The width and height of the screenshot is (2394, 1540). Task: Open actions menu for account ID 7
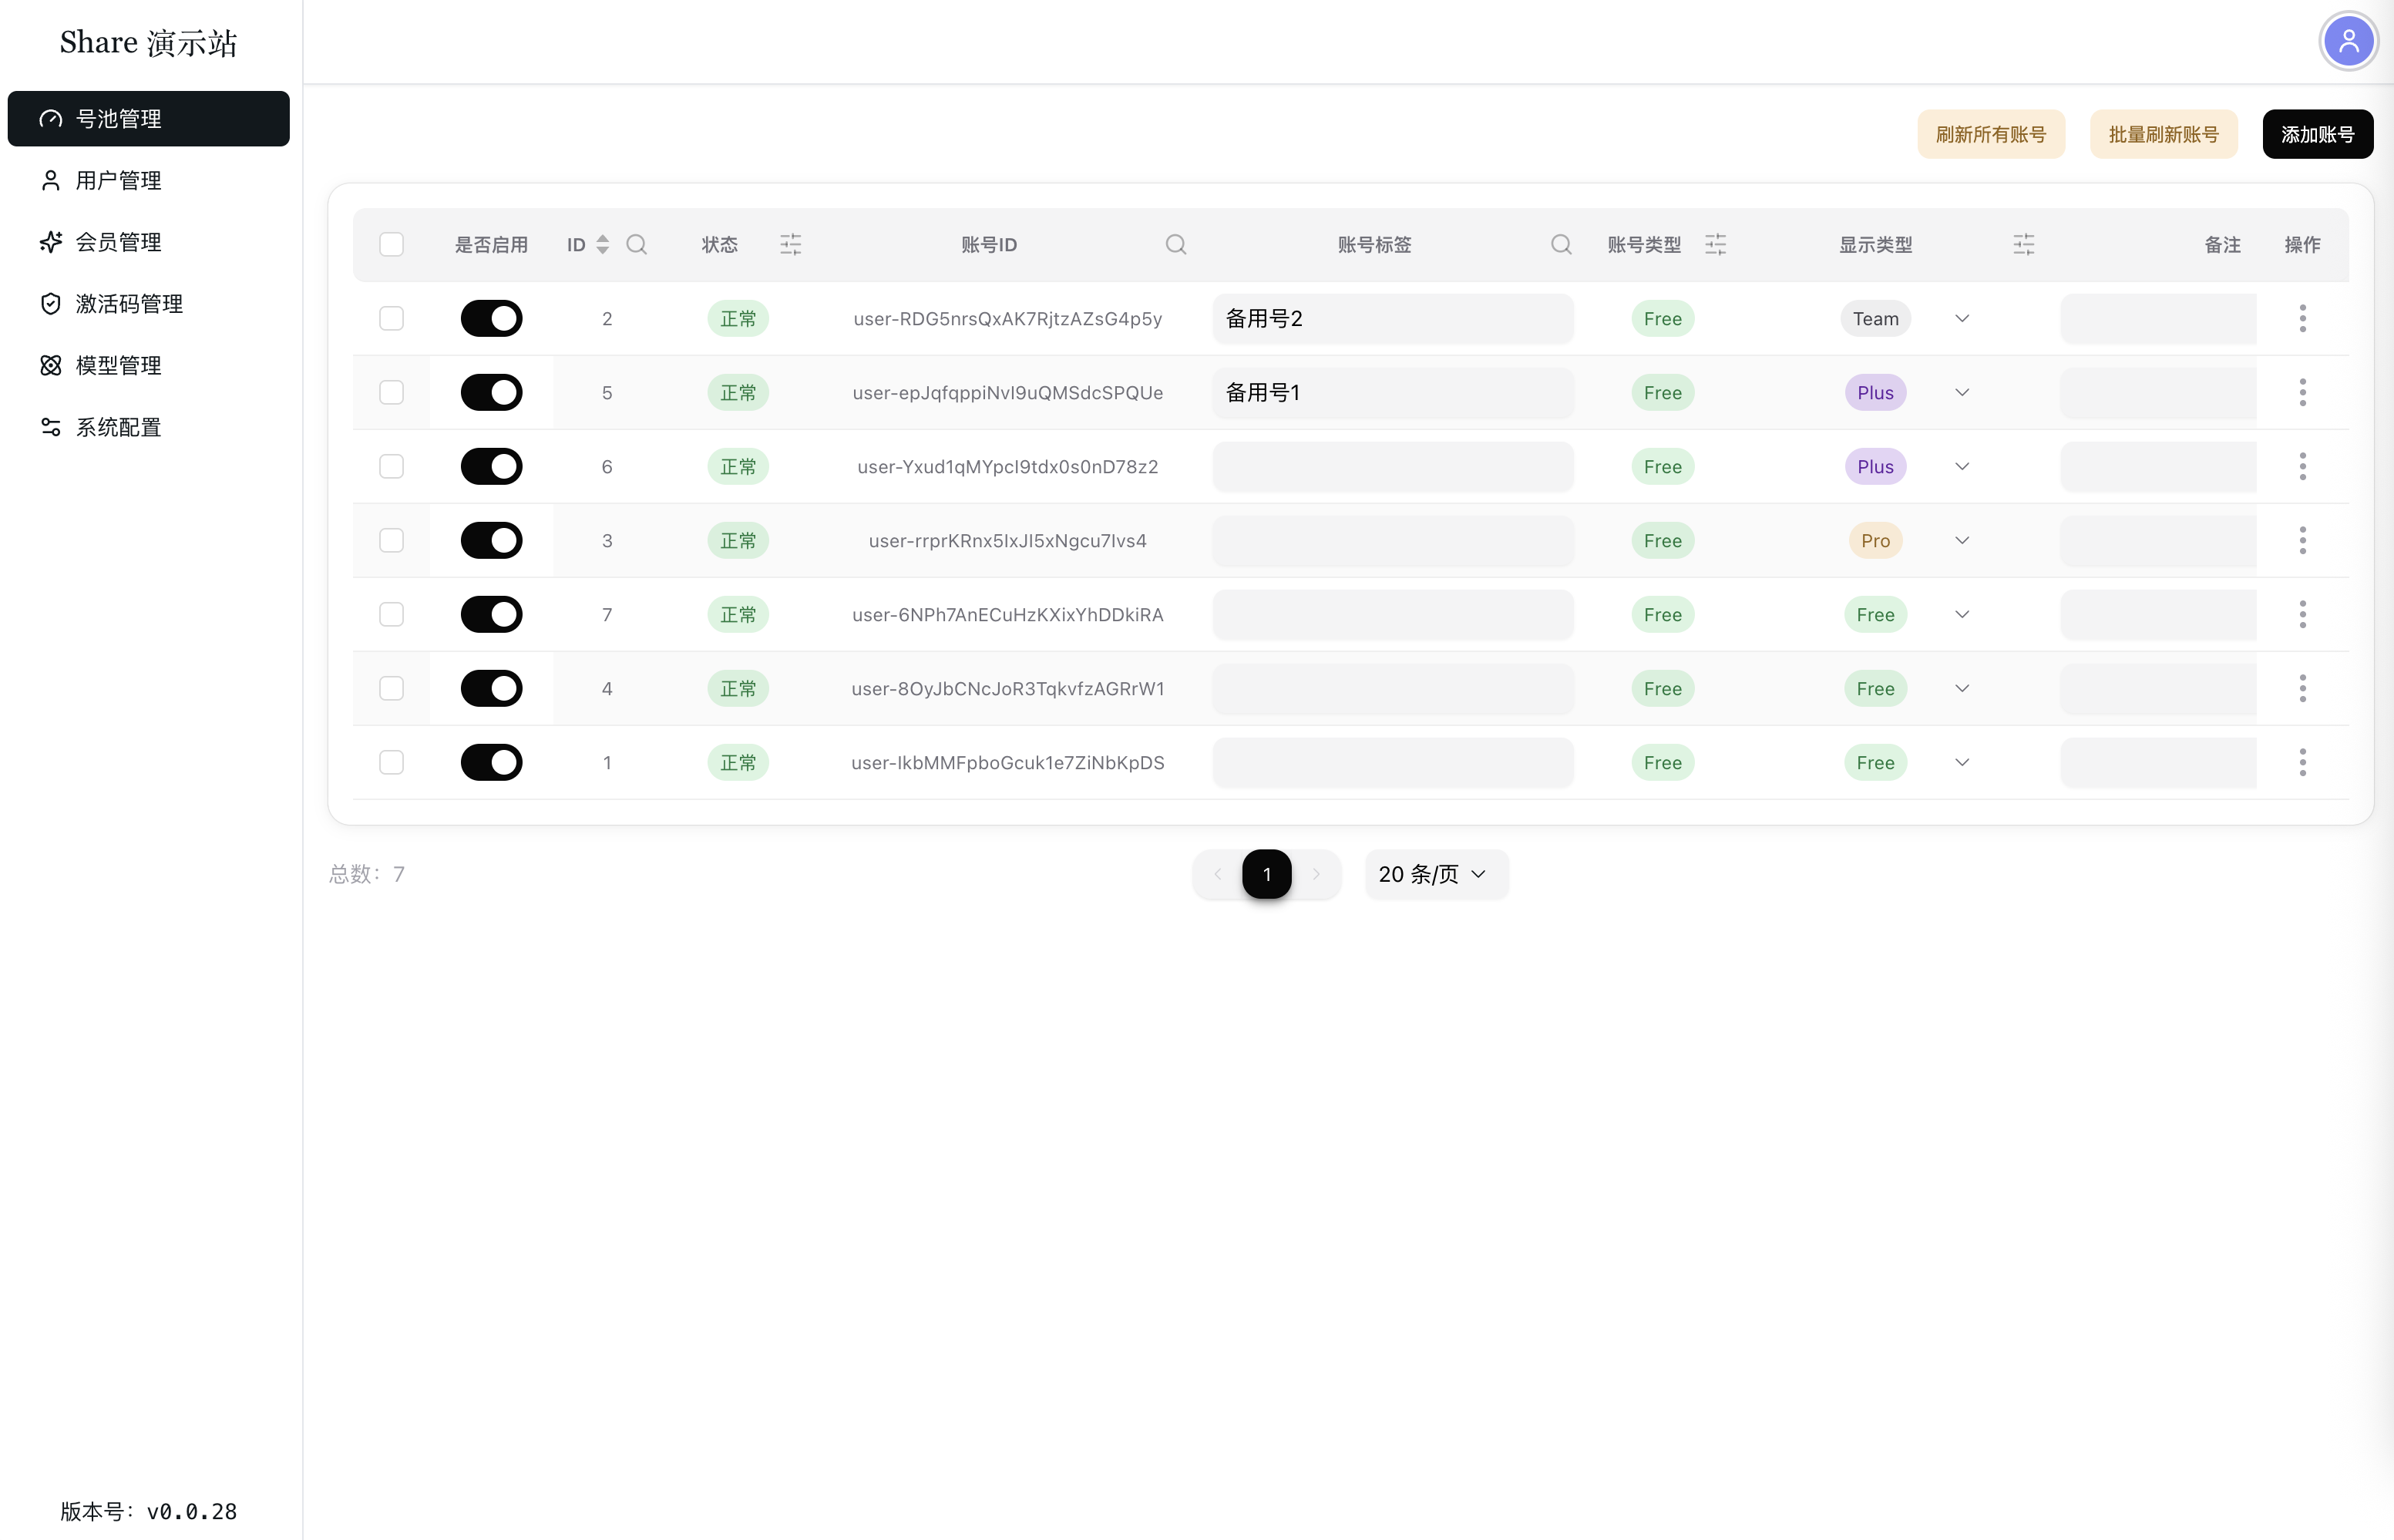2302,614
